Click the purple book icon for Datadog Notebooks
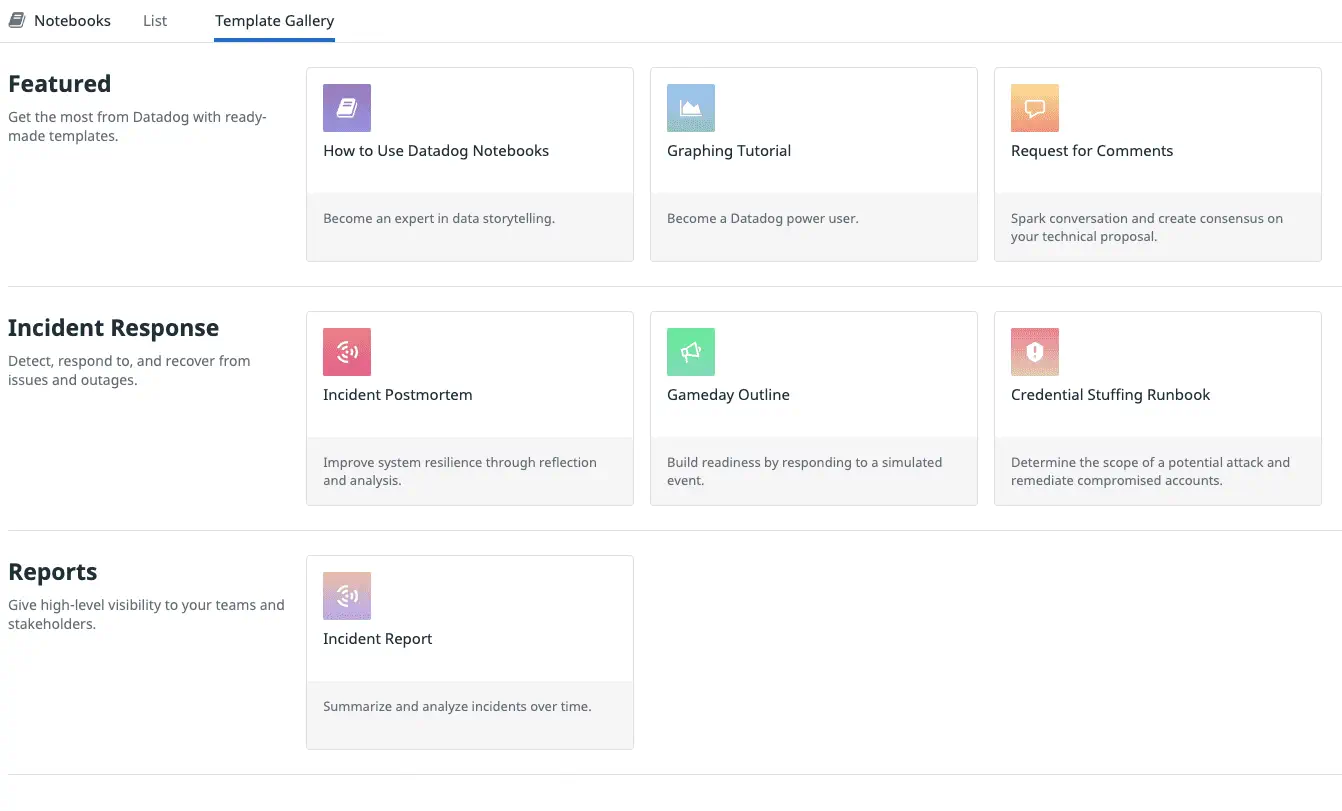Image resolution: width=1342 pixels, height=811 pixels. [x=347, y=108]
